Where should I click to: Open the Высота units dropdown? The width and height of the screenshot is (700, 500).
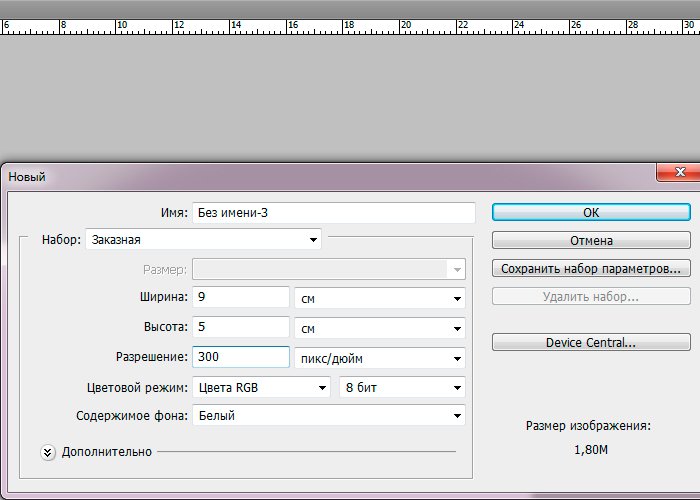click(380, 328)
